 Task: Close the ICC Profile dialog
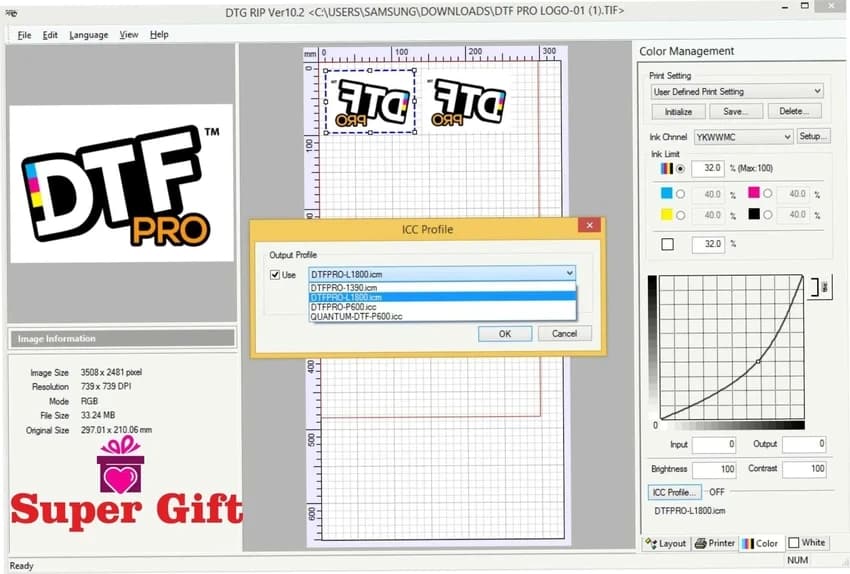pos(590,225)
